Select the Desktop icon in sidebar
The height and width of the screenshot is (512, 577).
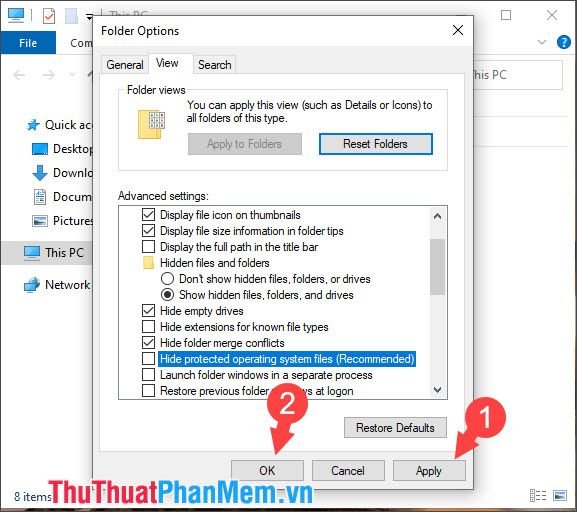coord(40,149)
